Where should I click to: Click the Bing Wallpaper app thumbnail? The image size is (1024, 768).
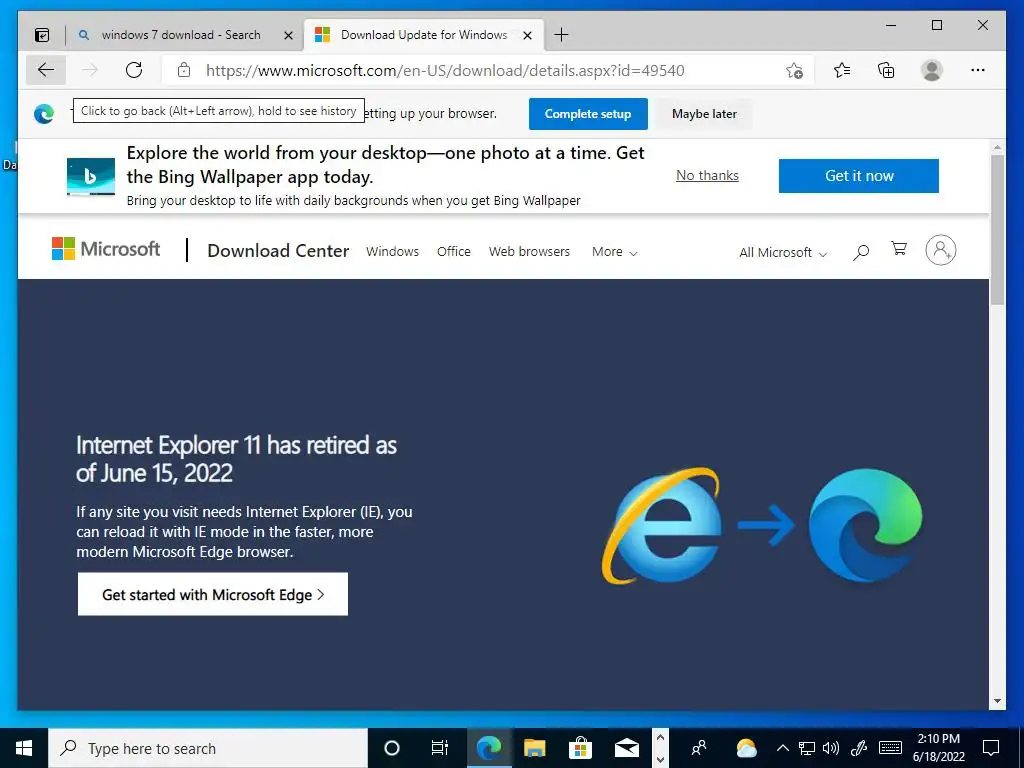point(91,176)
